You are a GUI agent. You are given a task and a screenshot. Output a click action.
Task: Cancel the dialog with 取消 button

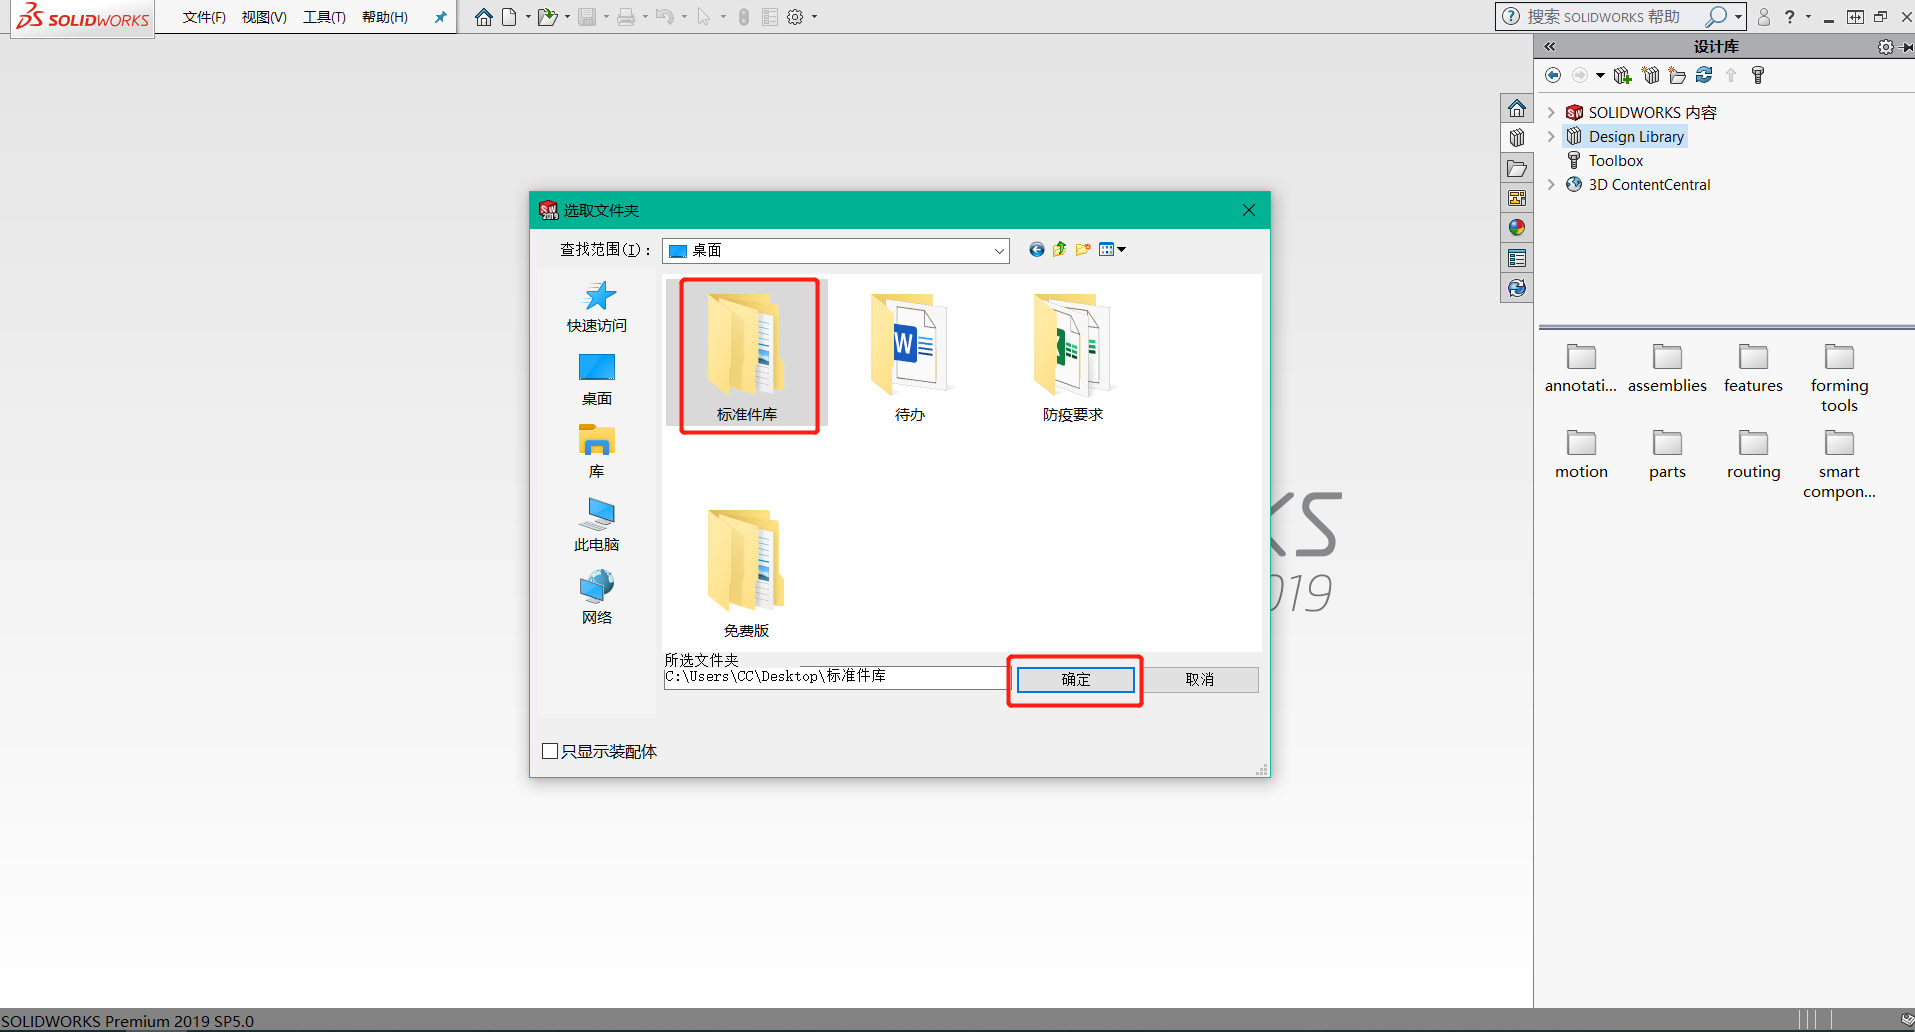[x=1200, y=679]
